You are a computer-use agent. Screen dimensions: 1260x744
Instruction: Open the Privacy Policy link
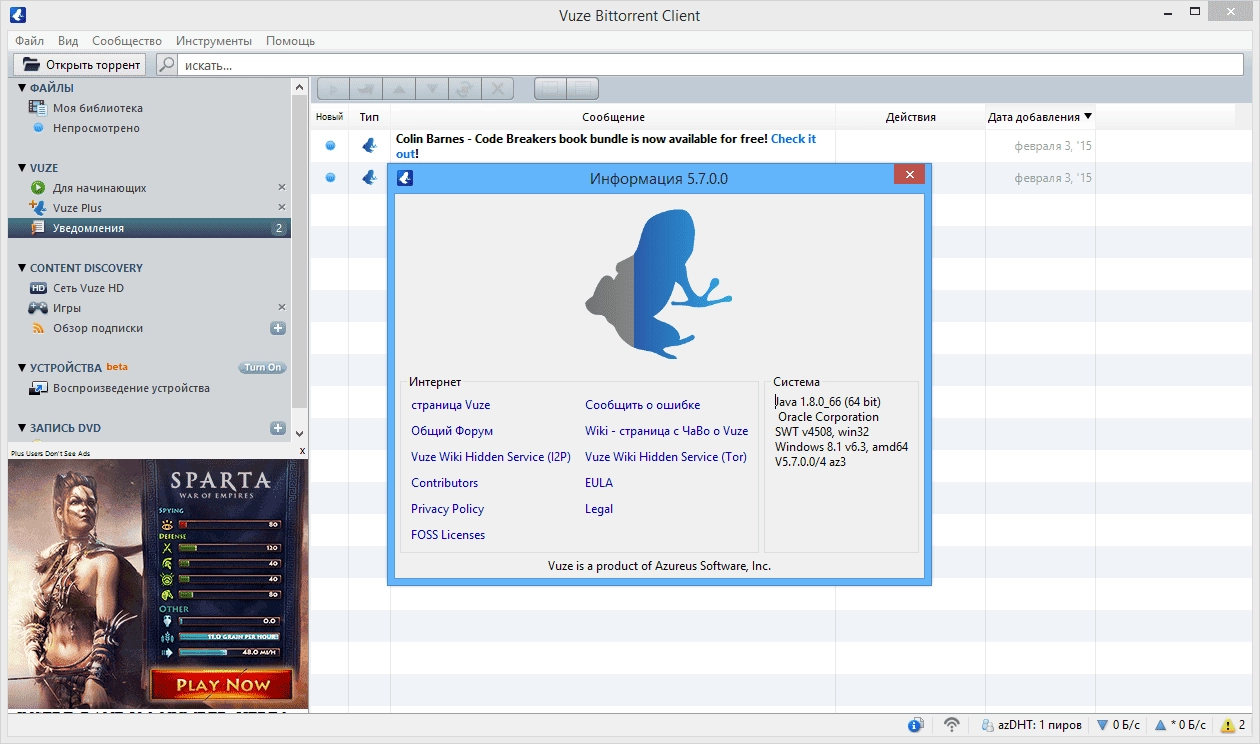[448, 509]
